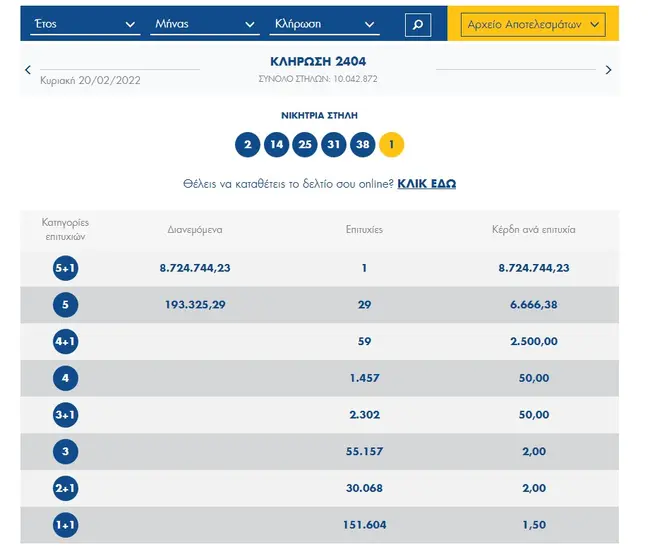This screenshot has height=554, width=650.
Task: Select winning number ball 38
Action: coord(362,145)
